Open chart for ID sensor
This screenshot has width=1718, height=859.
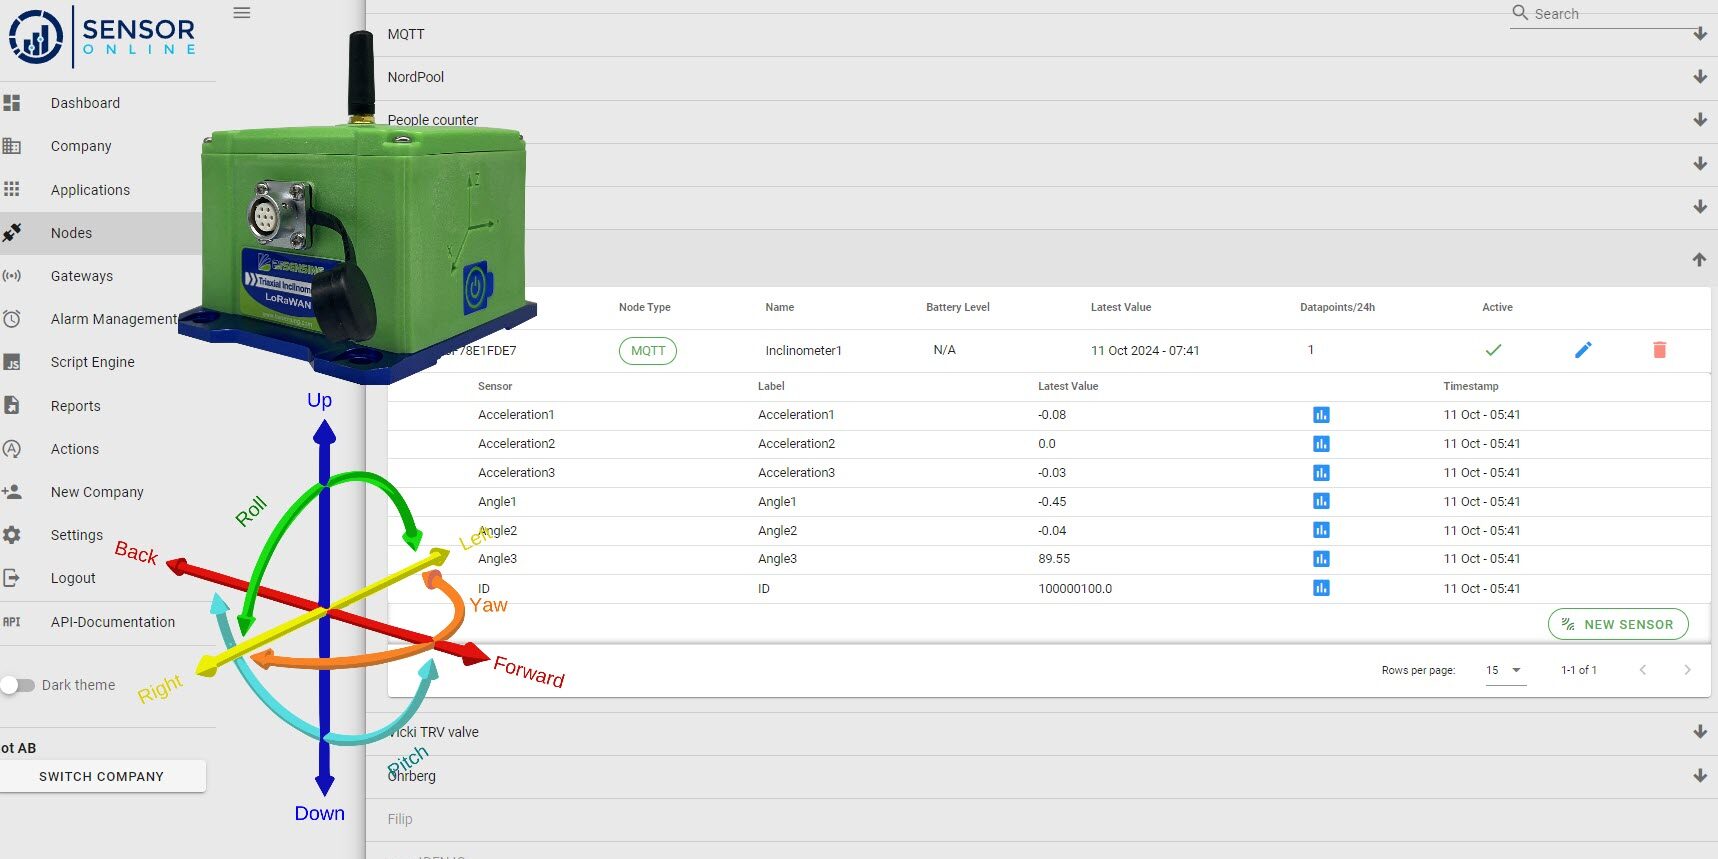coord(1321,588)
